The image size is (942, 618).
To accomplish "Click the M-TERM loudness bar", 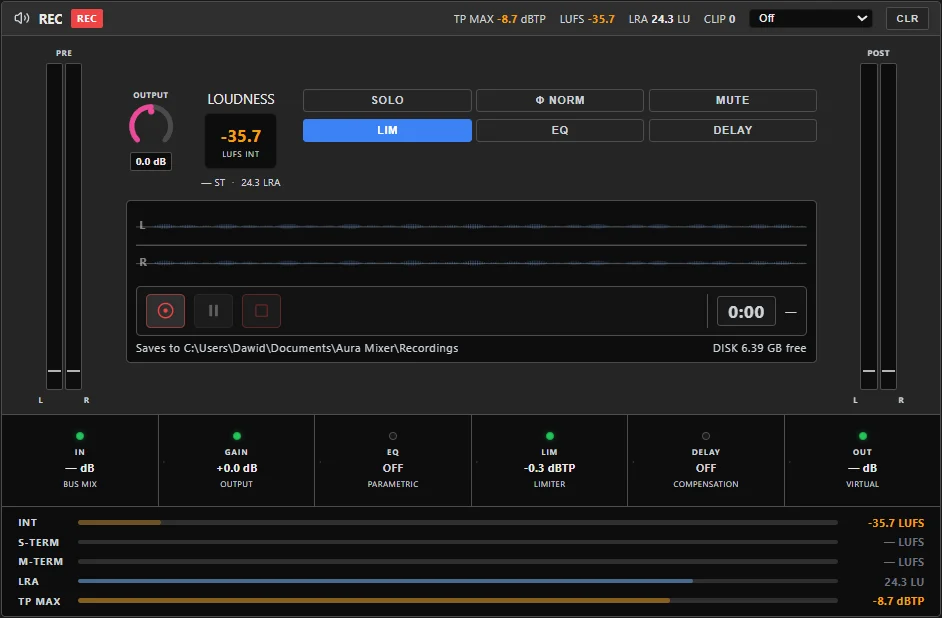I will [458, 562].
